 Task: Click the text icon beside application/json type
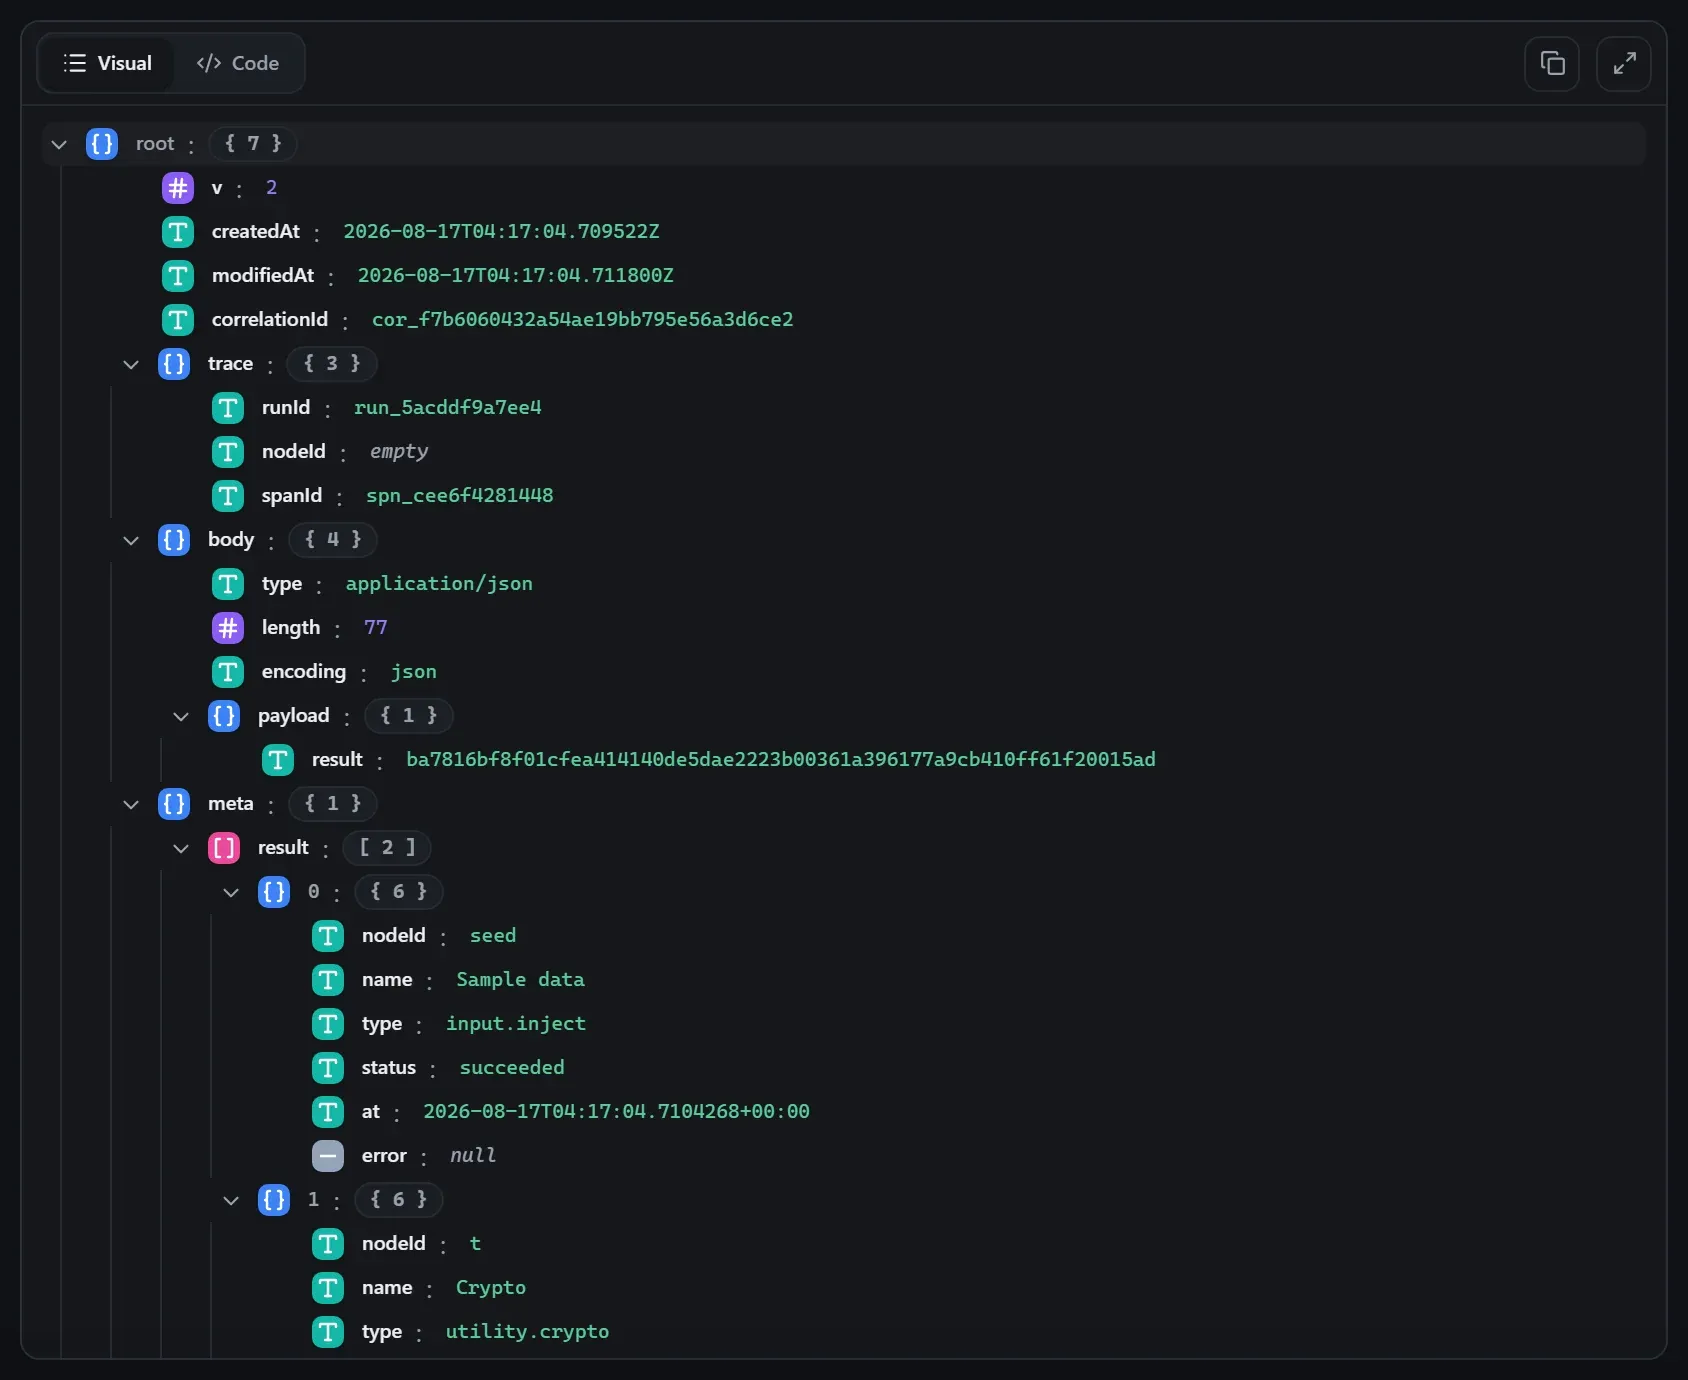[228, 584]
